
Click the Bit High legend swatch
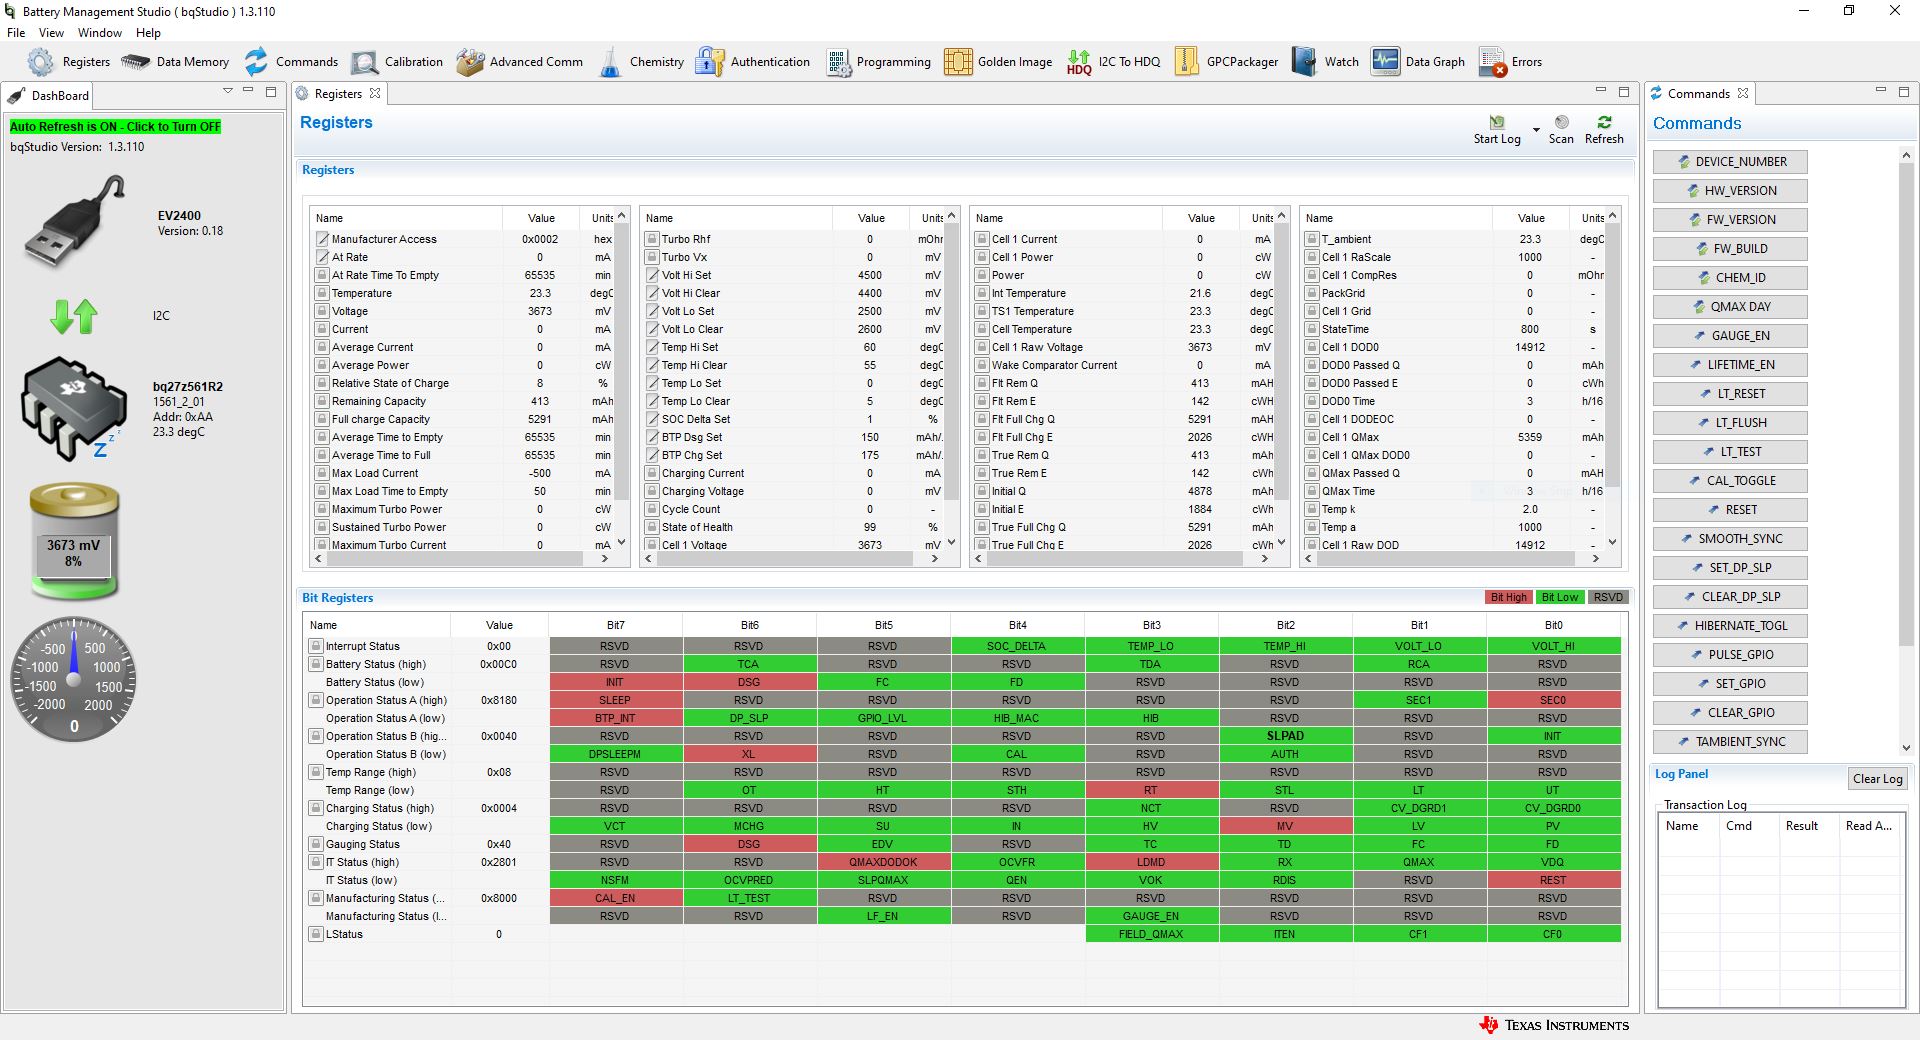[x=1508, y=597]
